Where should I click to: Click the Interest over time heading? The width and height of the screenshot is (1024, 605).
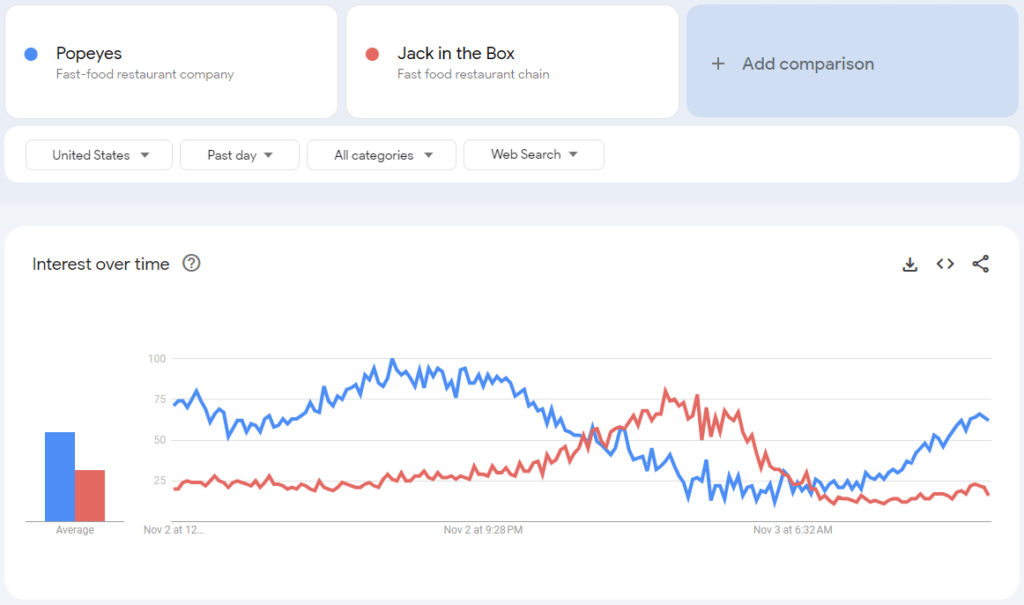(101, 264)
